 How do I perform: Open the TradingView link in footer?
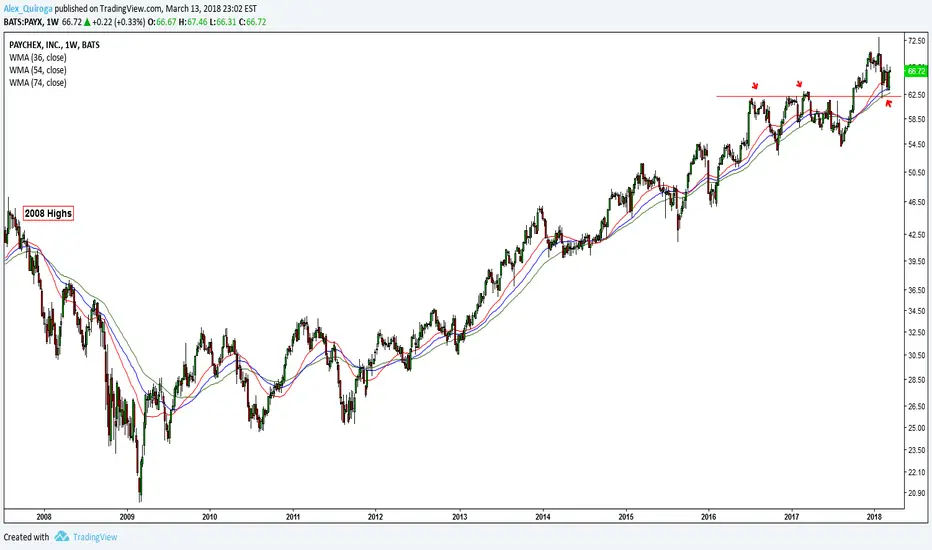[x=95, y=537]
